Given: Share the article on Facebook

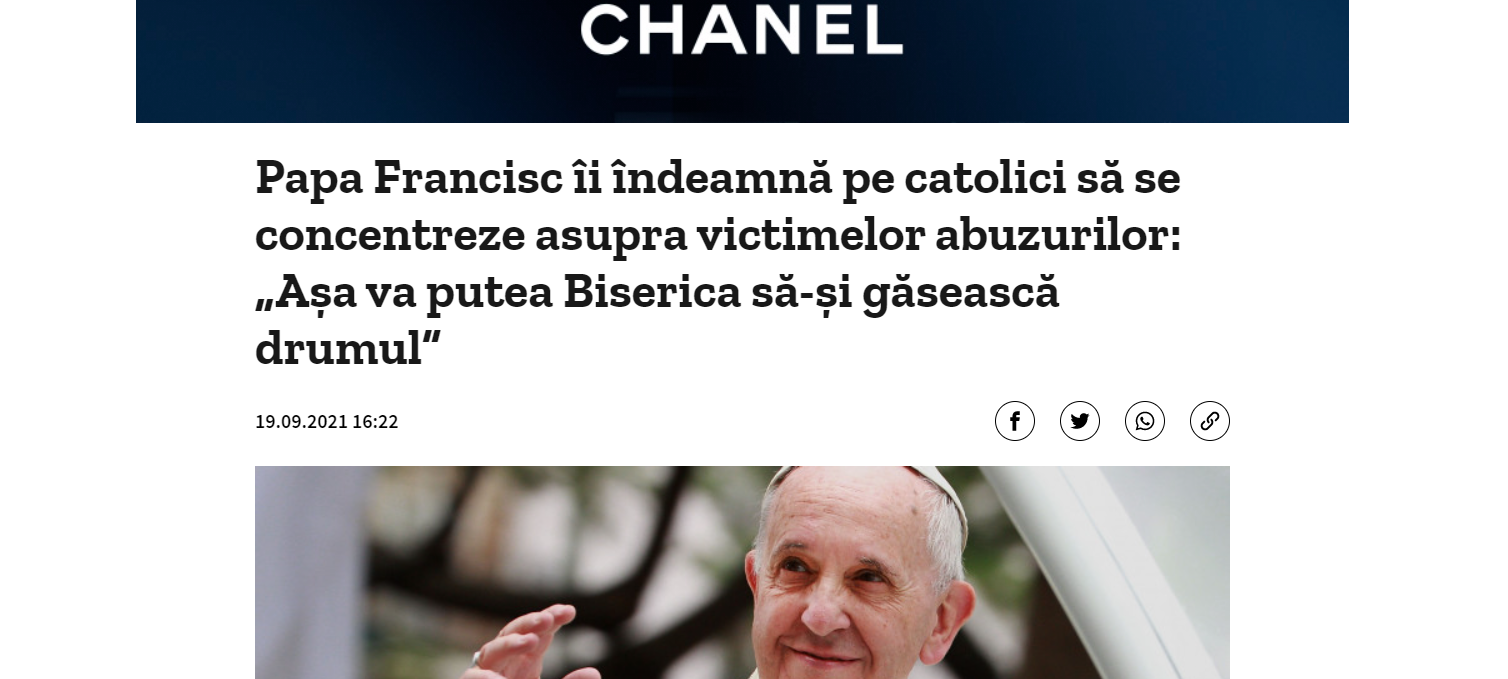Looking at the screenshot, I should (x=1014, y=421).
